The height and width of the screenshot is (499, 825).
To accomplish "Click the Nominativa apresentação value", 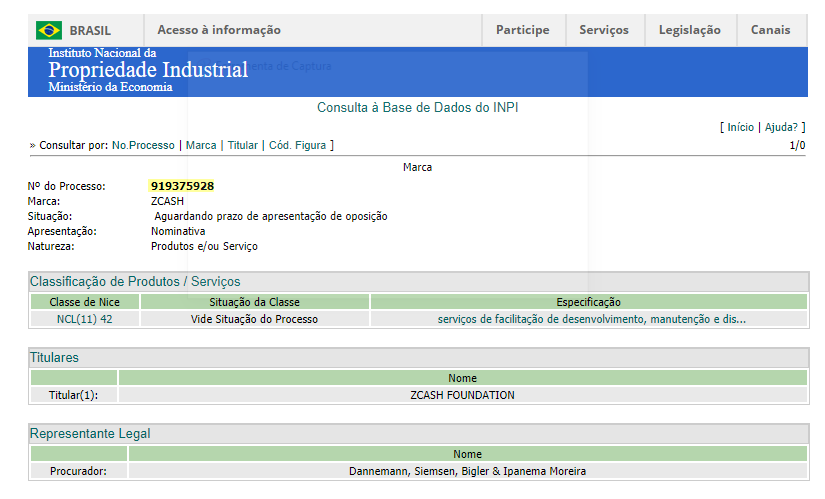I will [178, 231].
